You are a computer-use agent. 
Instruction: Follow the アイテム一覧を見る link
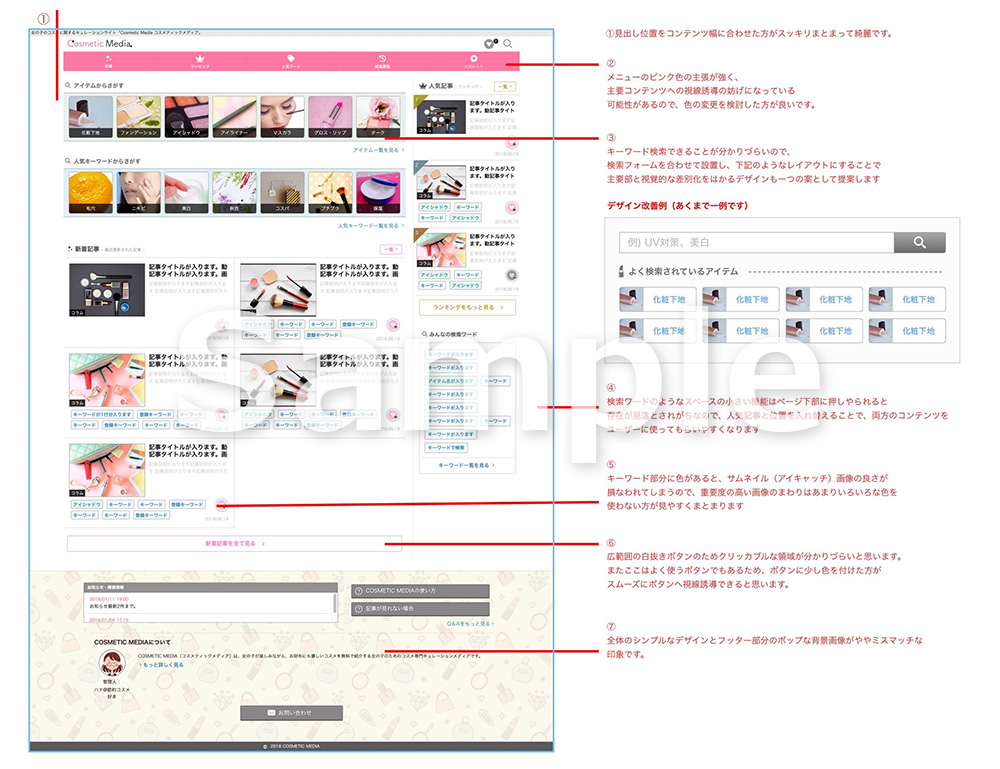[x=378, y=150]
